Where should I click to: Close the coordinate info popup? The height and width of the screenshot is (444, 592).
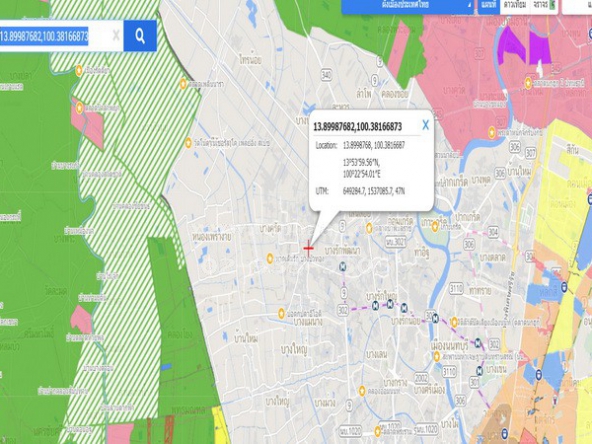pyautogui.click(x=426, y=125)
